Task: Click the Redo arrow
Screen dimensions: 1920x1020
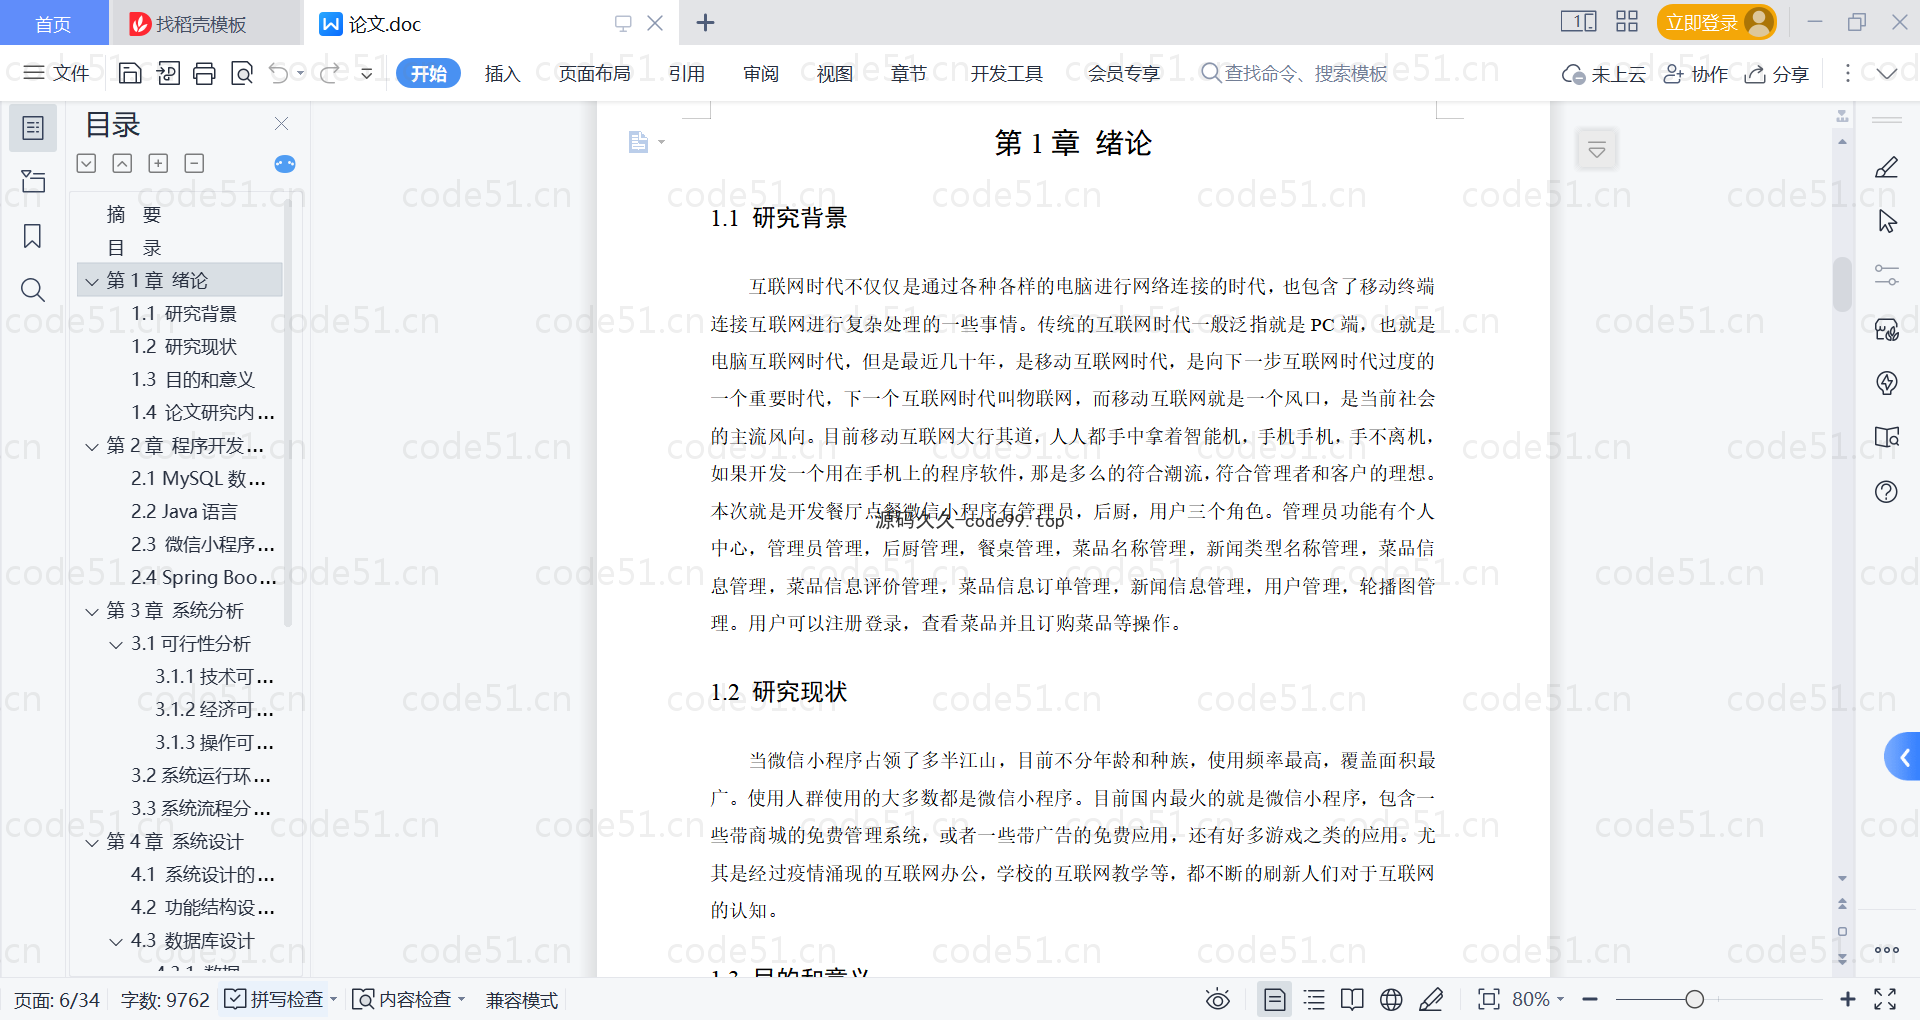Action: pyautogui.click(x=329, y=73)
